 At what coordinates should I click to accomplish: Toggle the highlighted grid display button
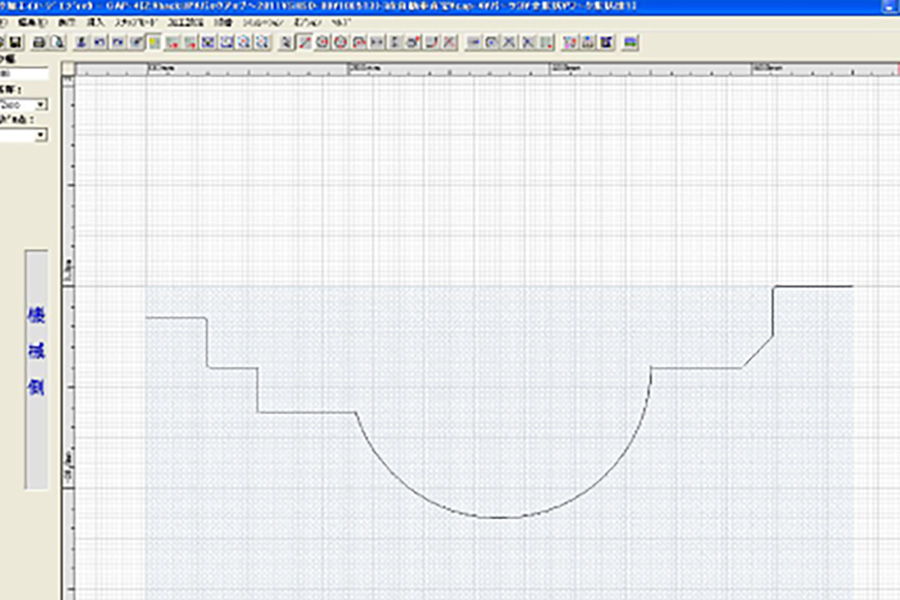152,41
